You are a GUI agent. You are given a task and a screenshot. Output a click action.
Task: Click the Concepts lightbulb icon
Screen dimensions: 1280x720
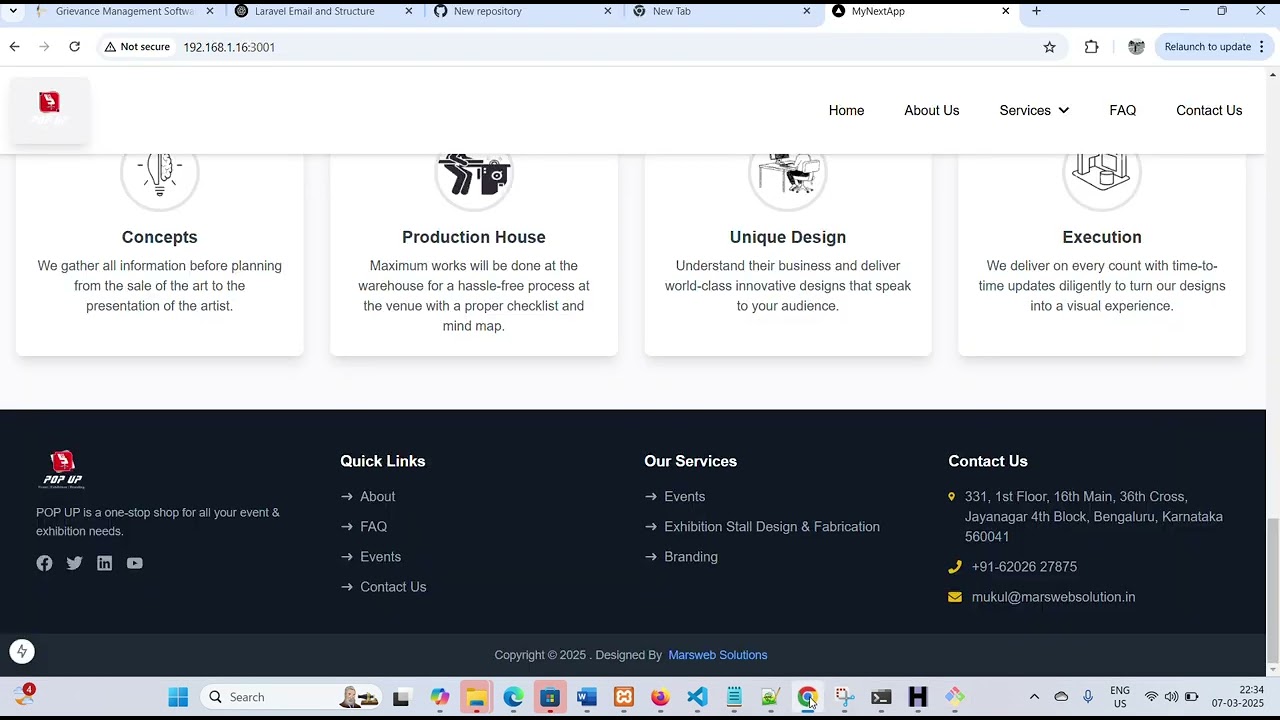pyautogui.click(x=160, y=176)
